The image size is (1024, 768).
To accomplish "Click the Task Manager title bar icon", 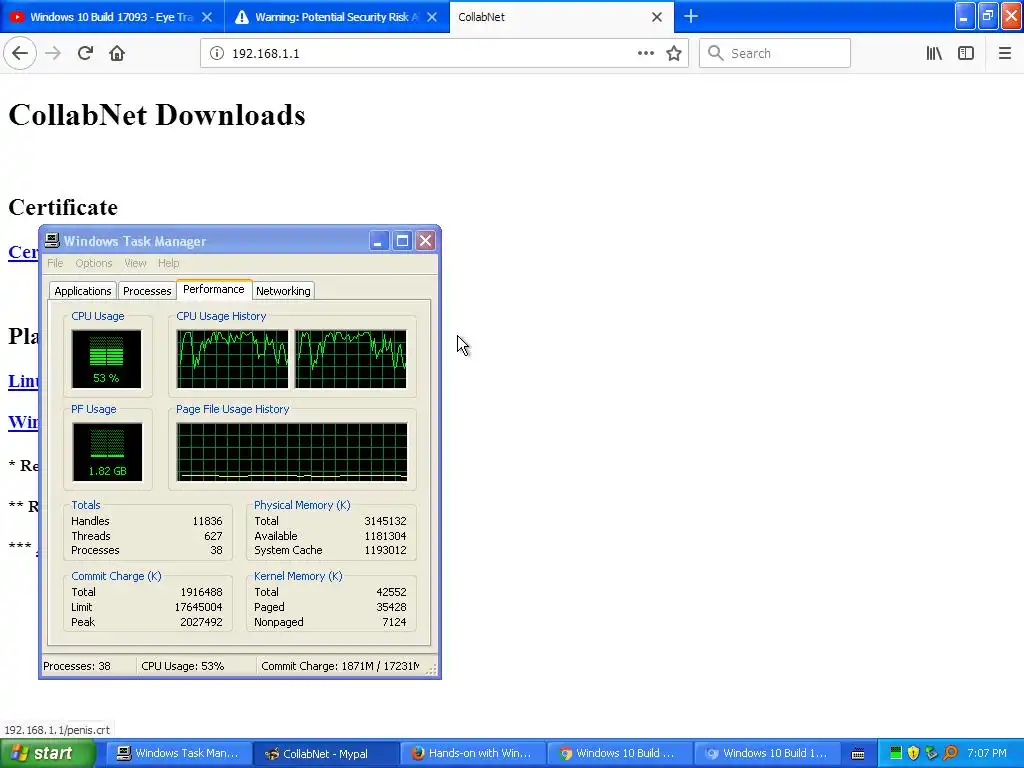I will coord(52,241).
